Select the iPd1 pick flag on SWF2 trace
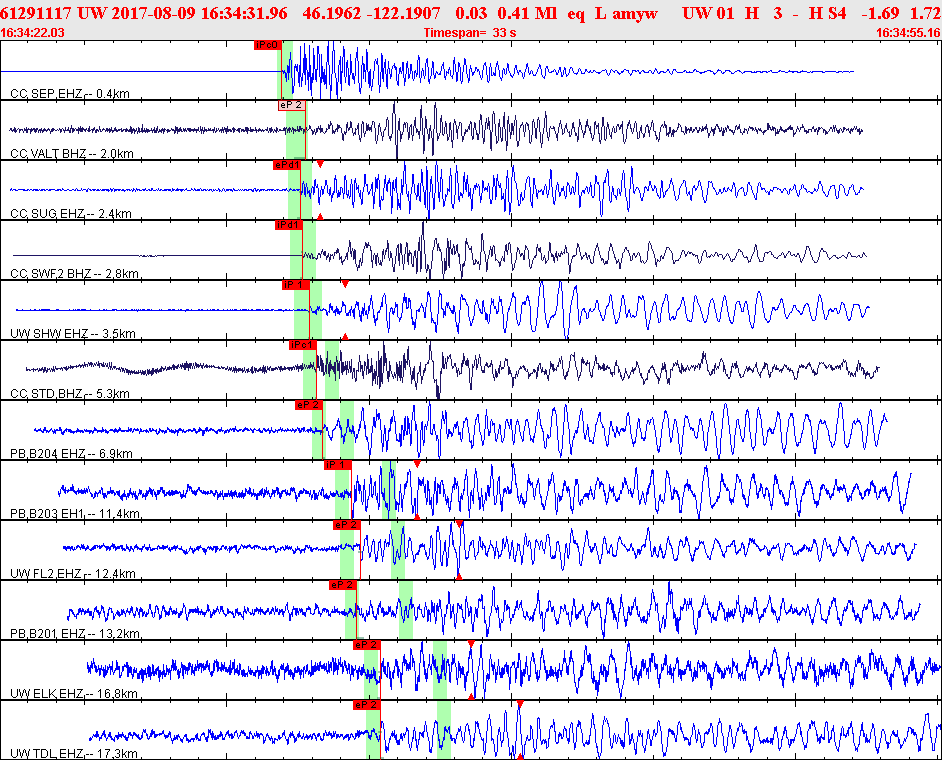The image size is (942, 760). click(288, 225)
